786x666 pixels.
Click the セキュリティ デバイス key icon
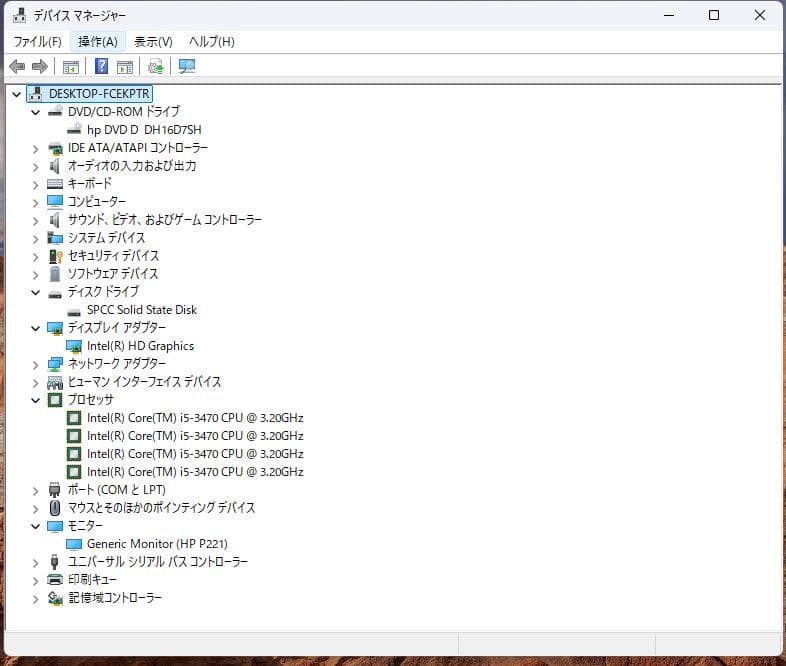pyautogui.click(x=55, y=256)
